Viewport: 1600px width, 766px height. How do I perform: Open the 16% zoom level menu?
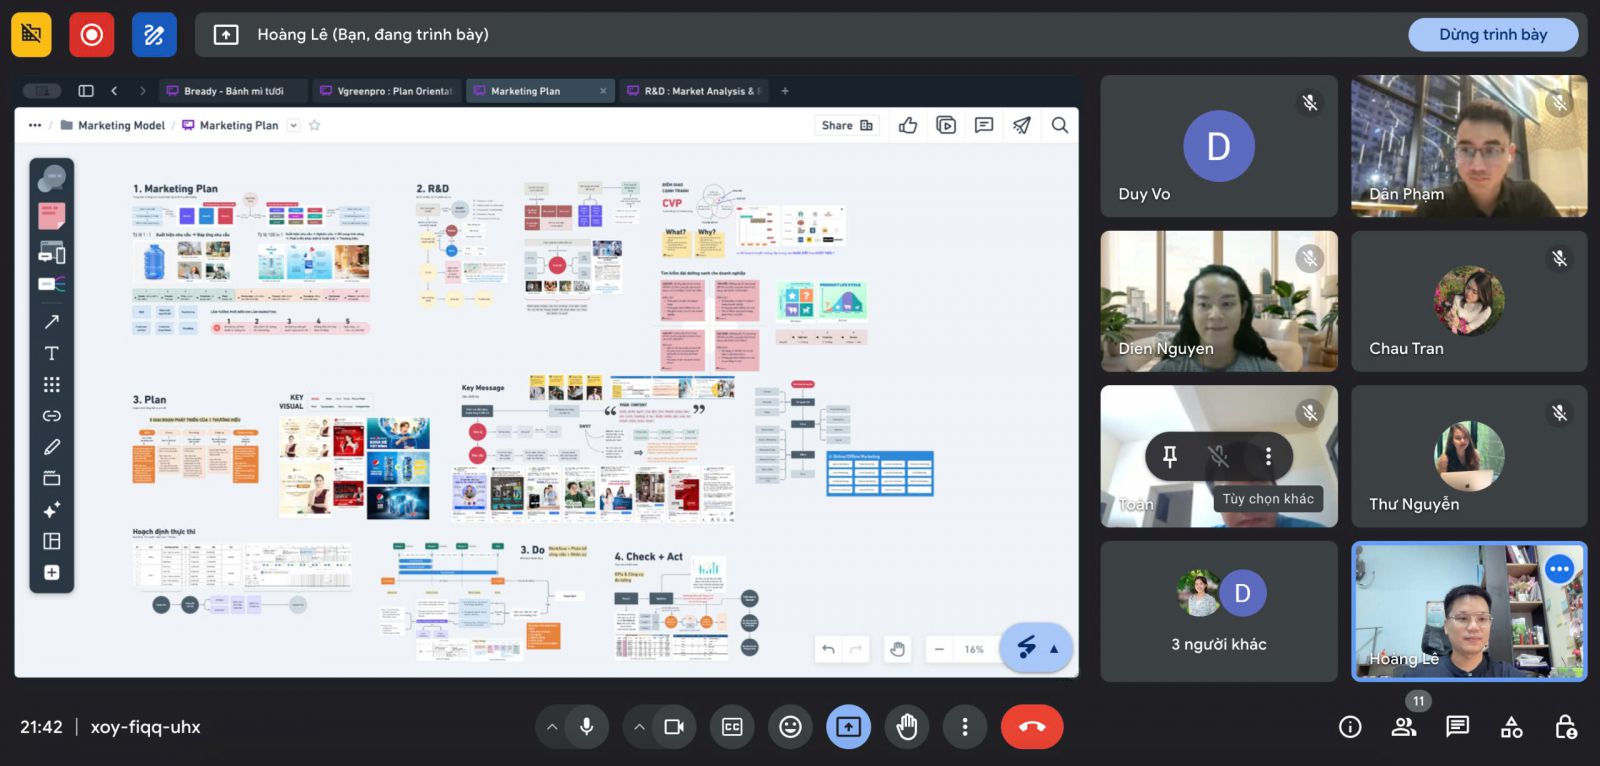pos(974,650)
